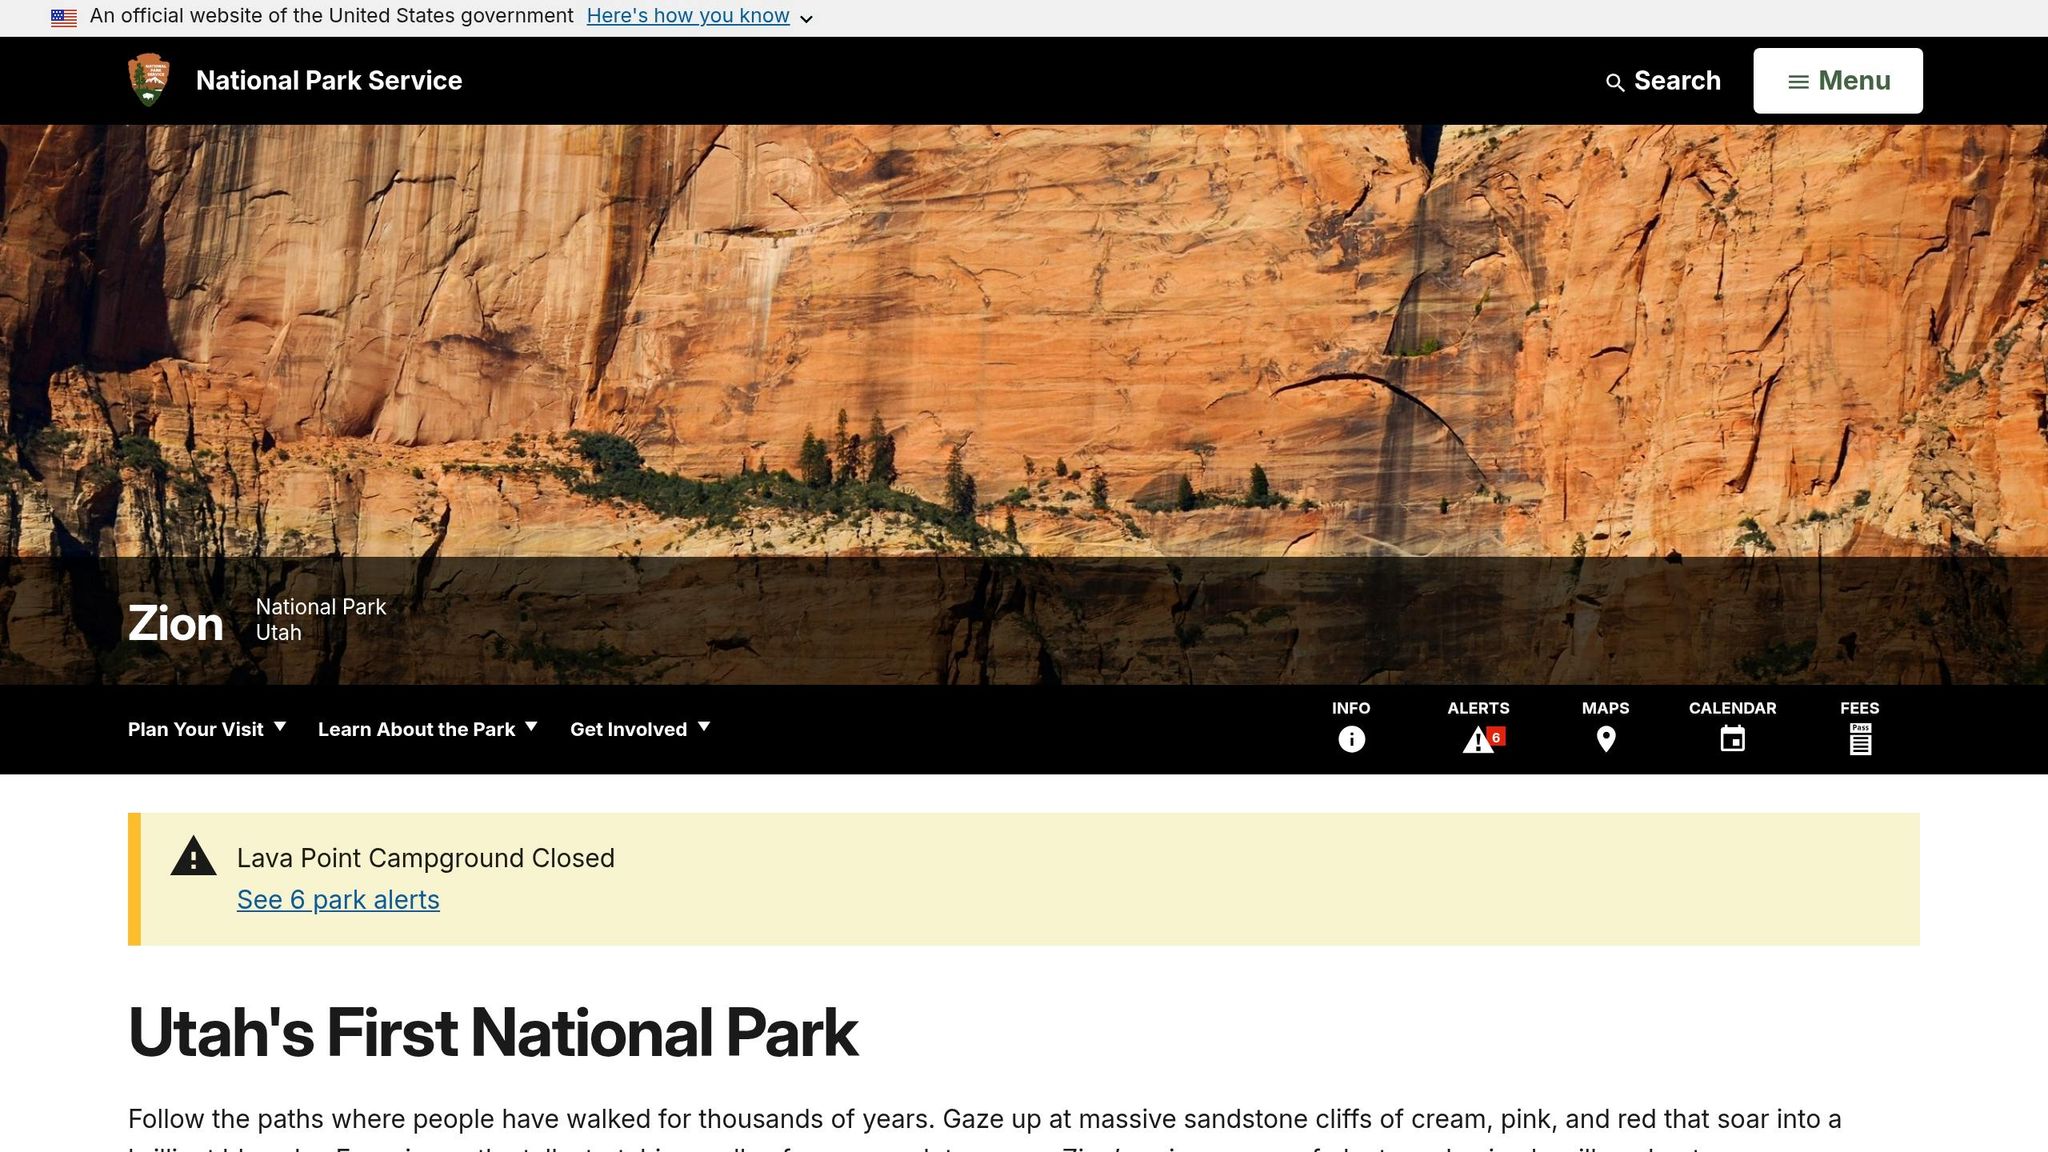Click the NPS arrowhead logo
Viewport: 2048px width, 1152px height.
pyautogui.click(x=149, y=80)
